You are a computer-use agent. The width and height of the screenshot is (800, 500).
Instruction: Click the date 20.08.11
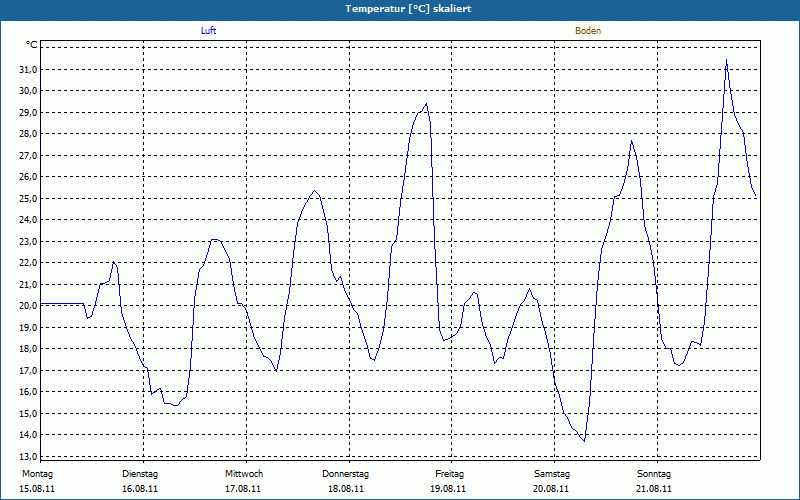click(x=551, y=489)
